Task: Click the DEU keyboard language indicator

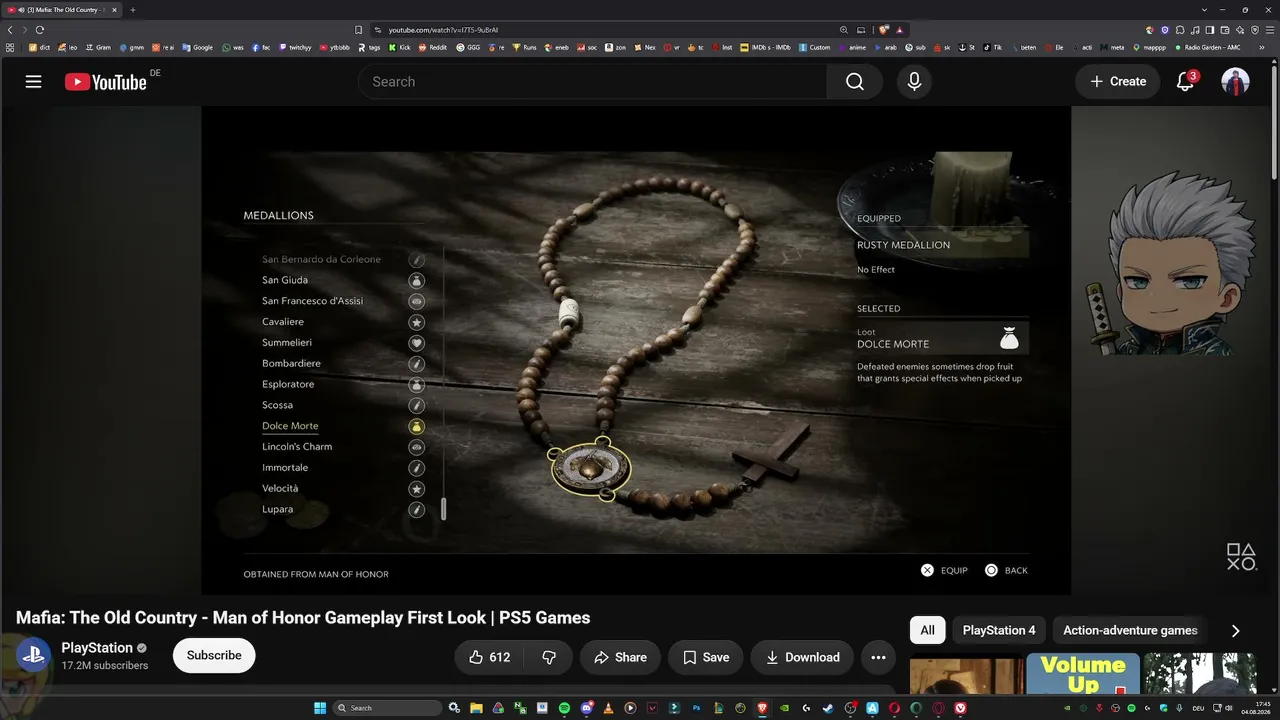Action: 1198,708
